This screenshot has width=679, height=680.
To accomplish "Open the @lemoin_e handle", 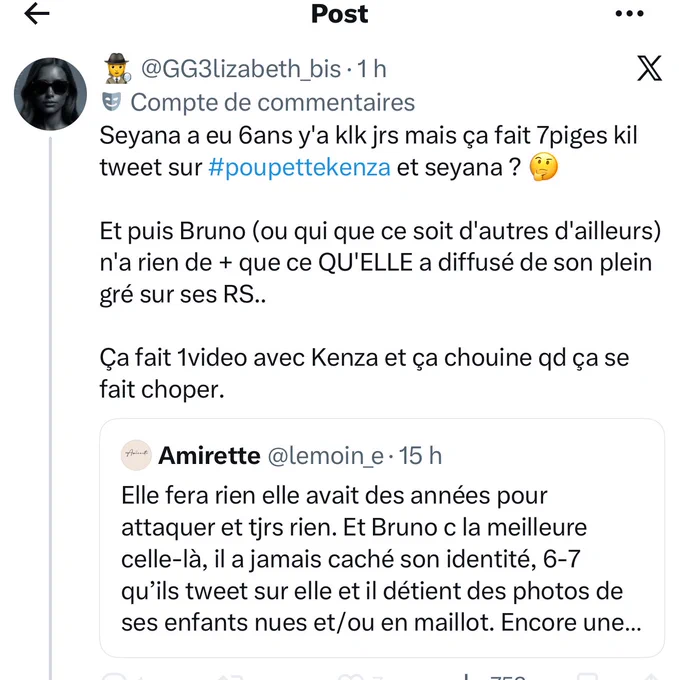I will tap(326, 456).
